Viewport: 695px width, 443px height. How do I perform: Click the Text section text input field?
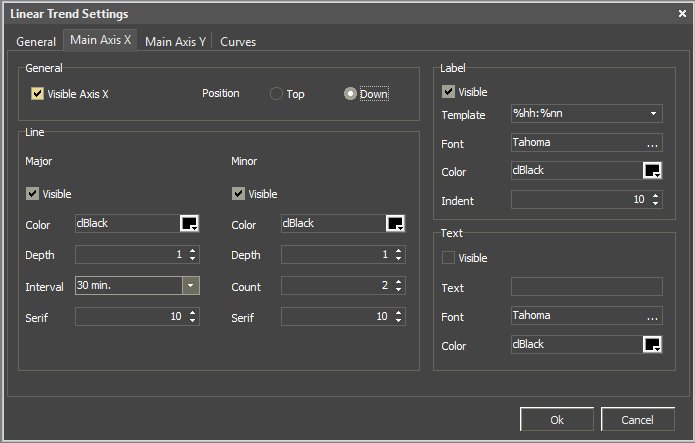(586, 286)
